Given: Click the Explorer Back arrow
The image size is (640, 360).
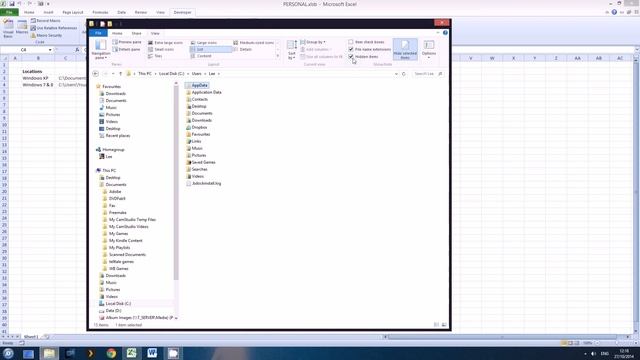Looking at the screenshot, I should [x=96, y=74].
